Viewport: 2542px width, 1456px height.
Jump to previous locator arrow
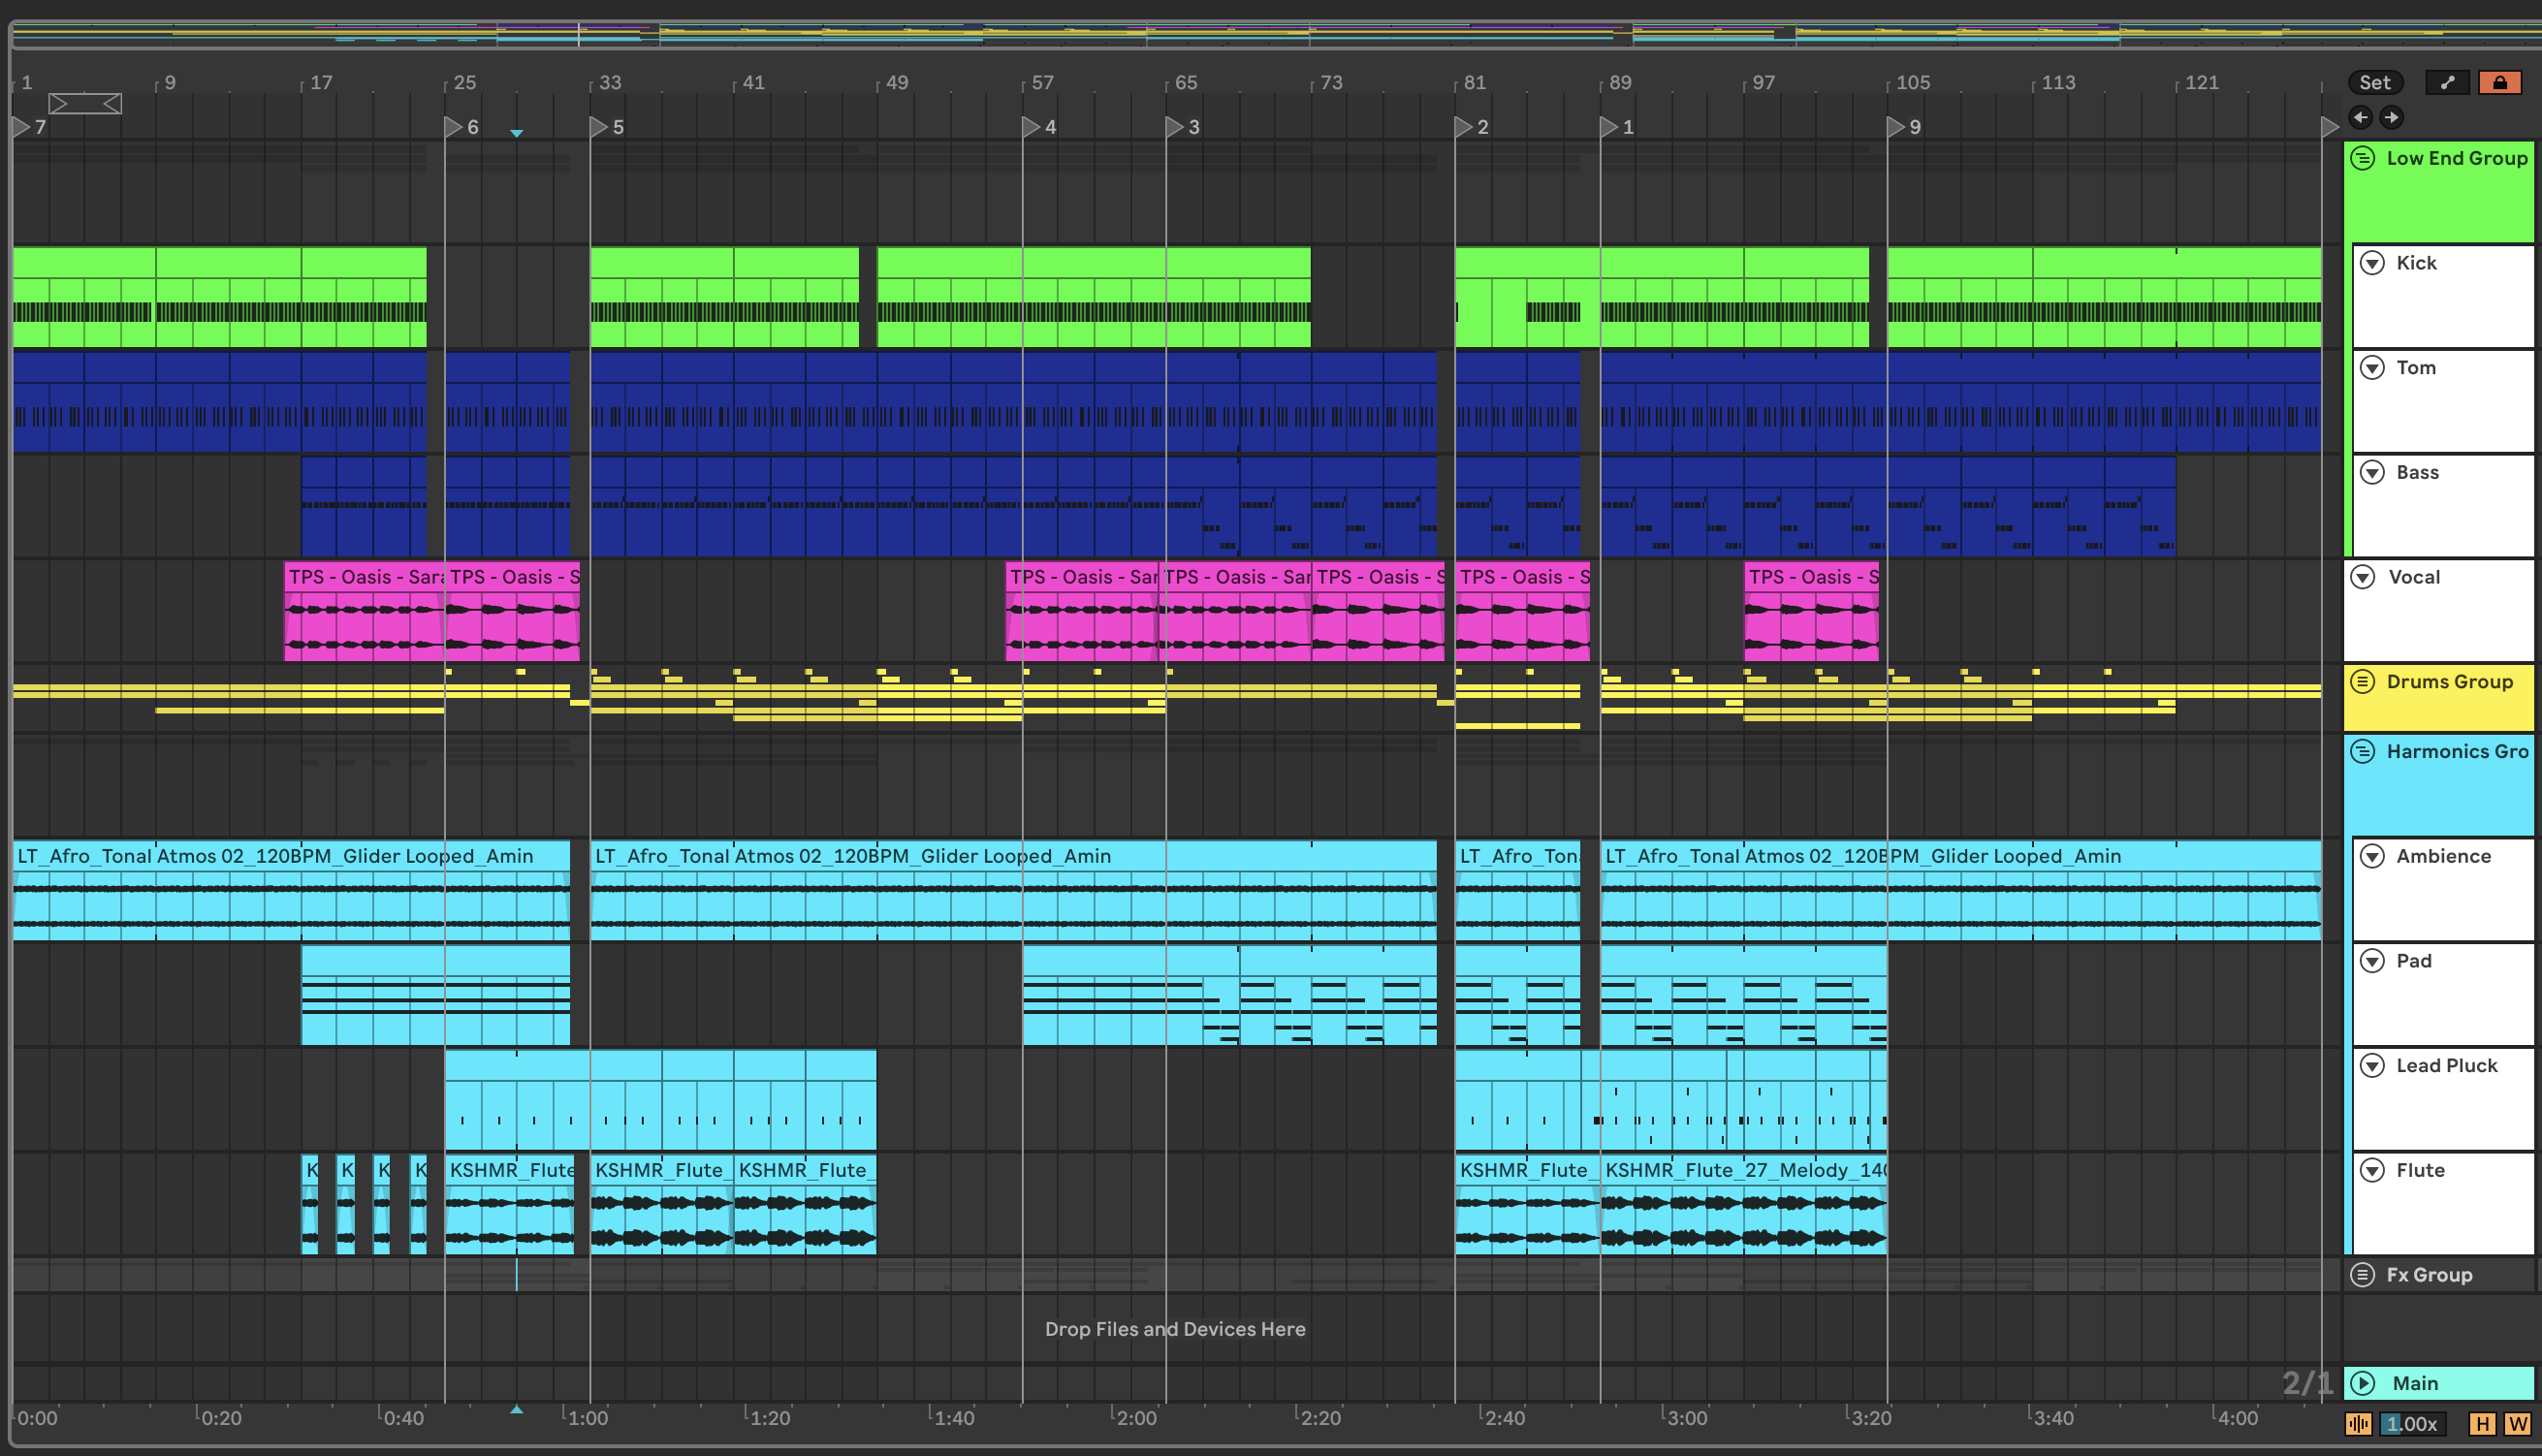point(2360,117)
